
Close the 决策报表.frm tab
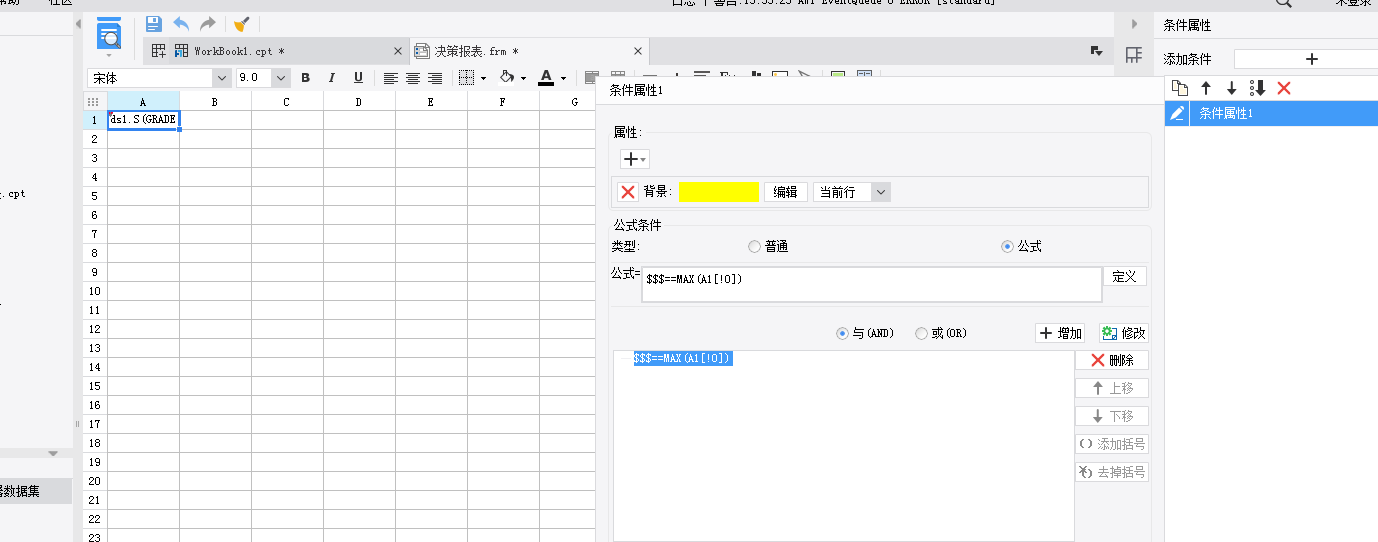tap(638, 51)
